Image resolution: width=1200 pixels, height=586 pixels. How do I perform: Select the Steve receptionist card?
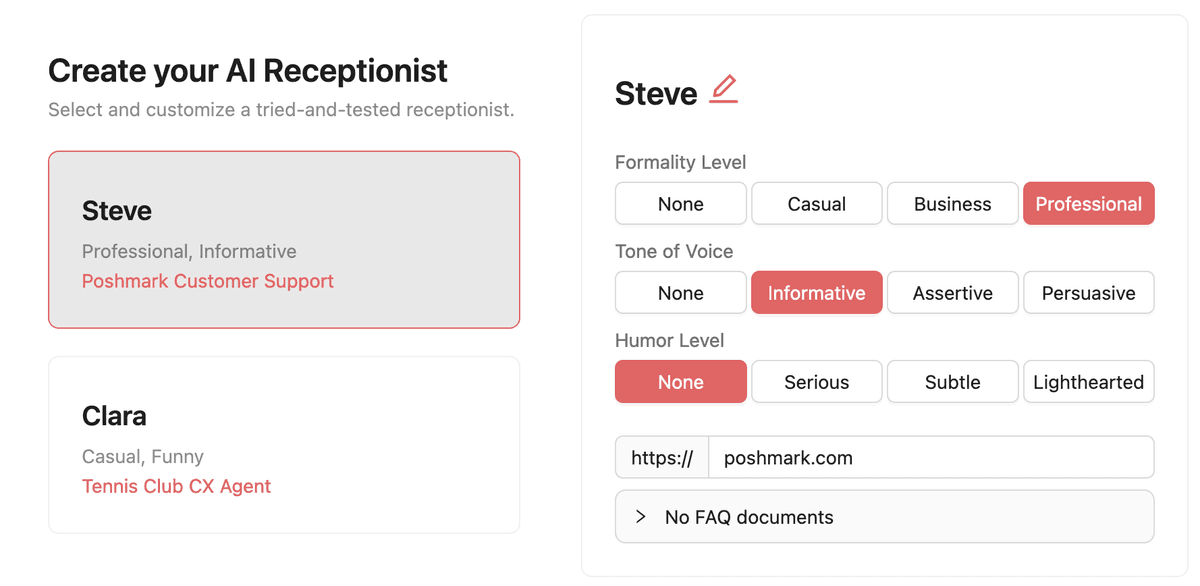click(x=283, y=240)
